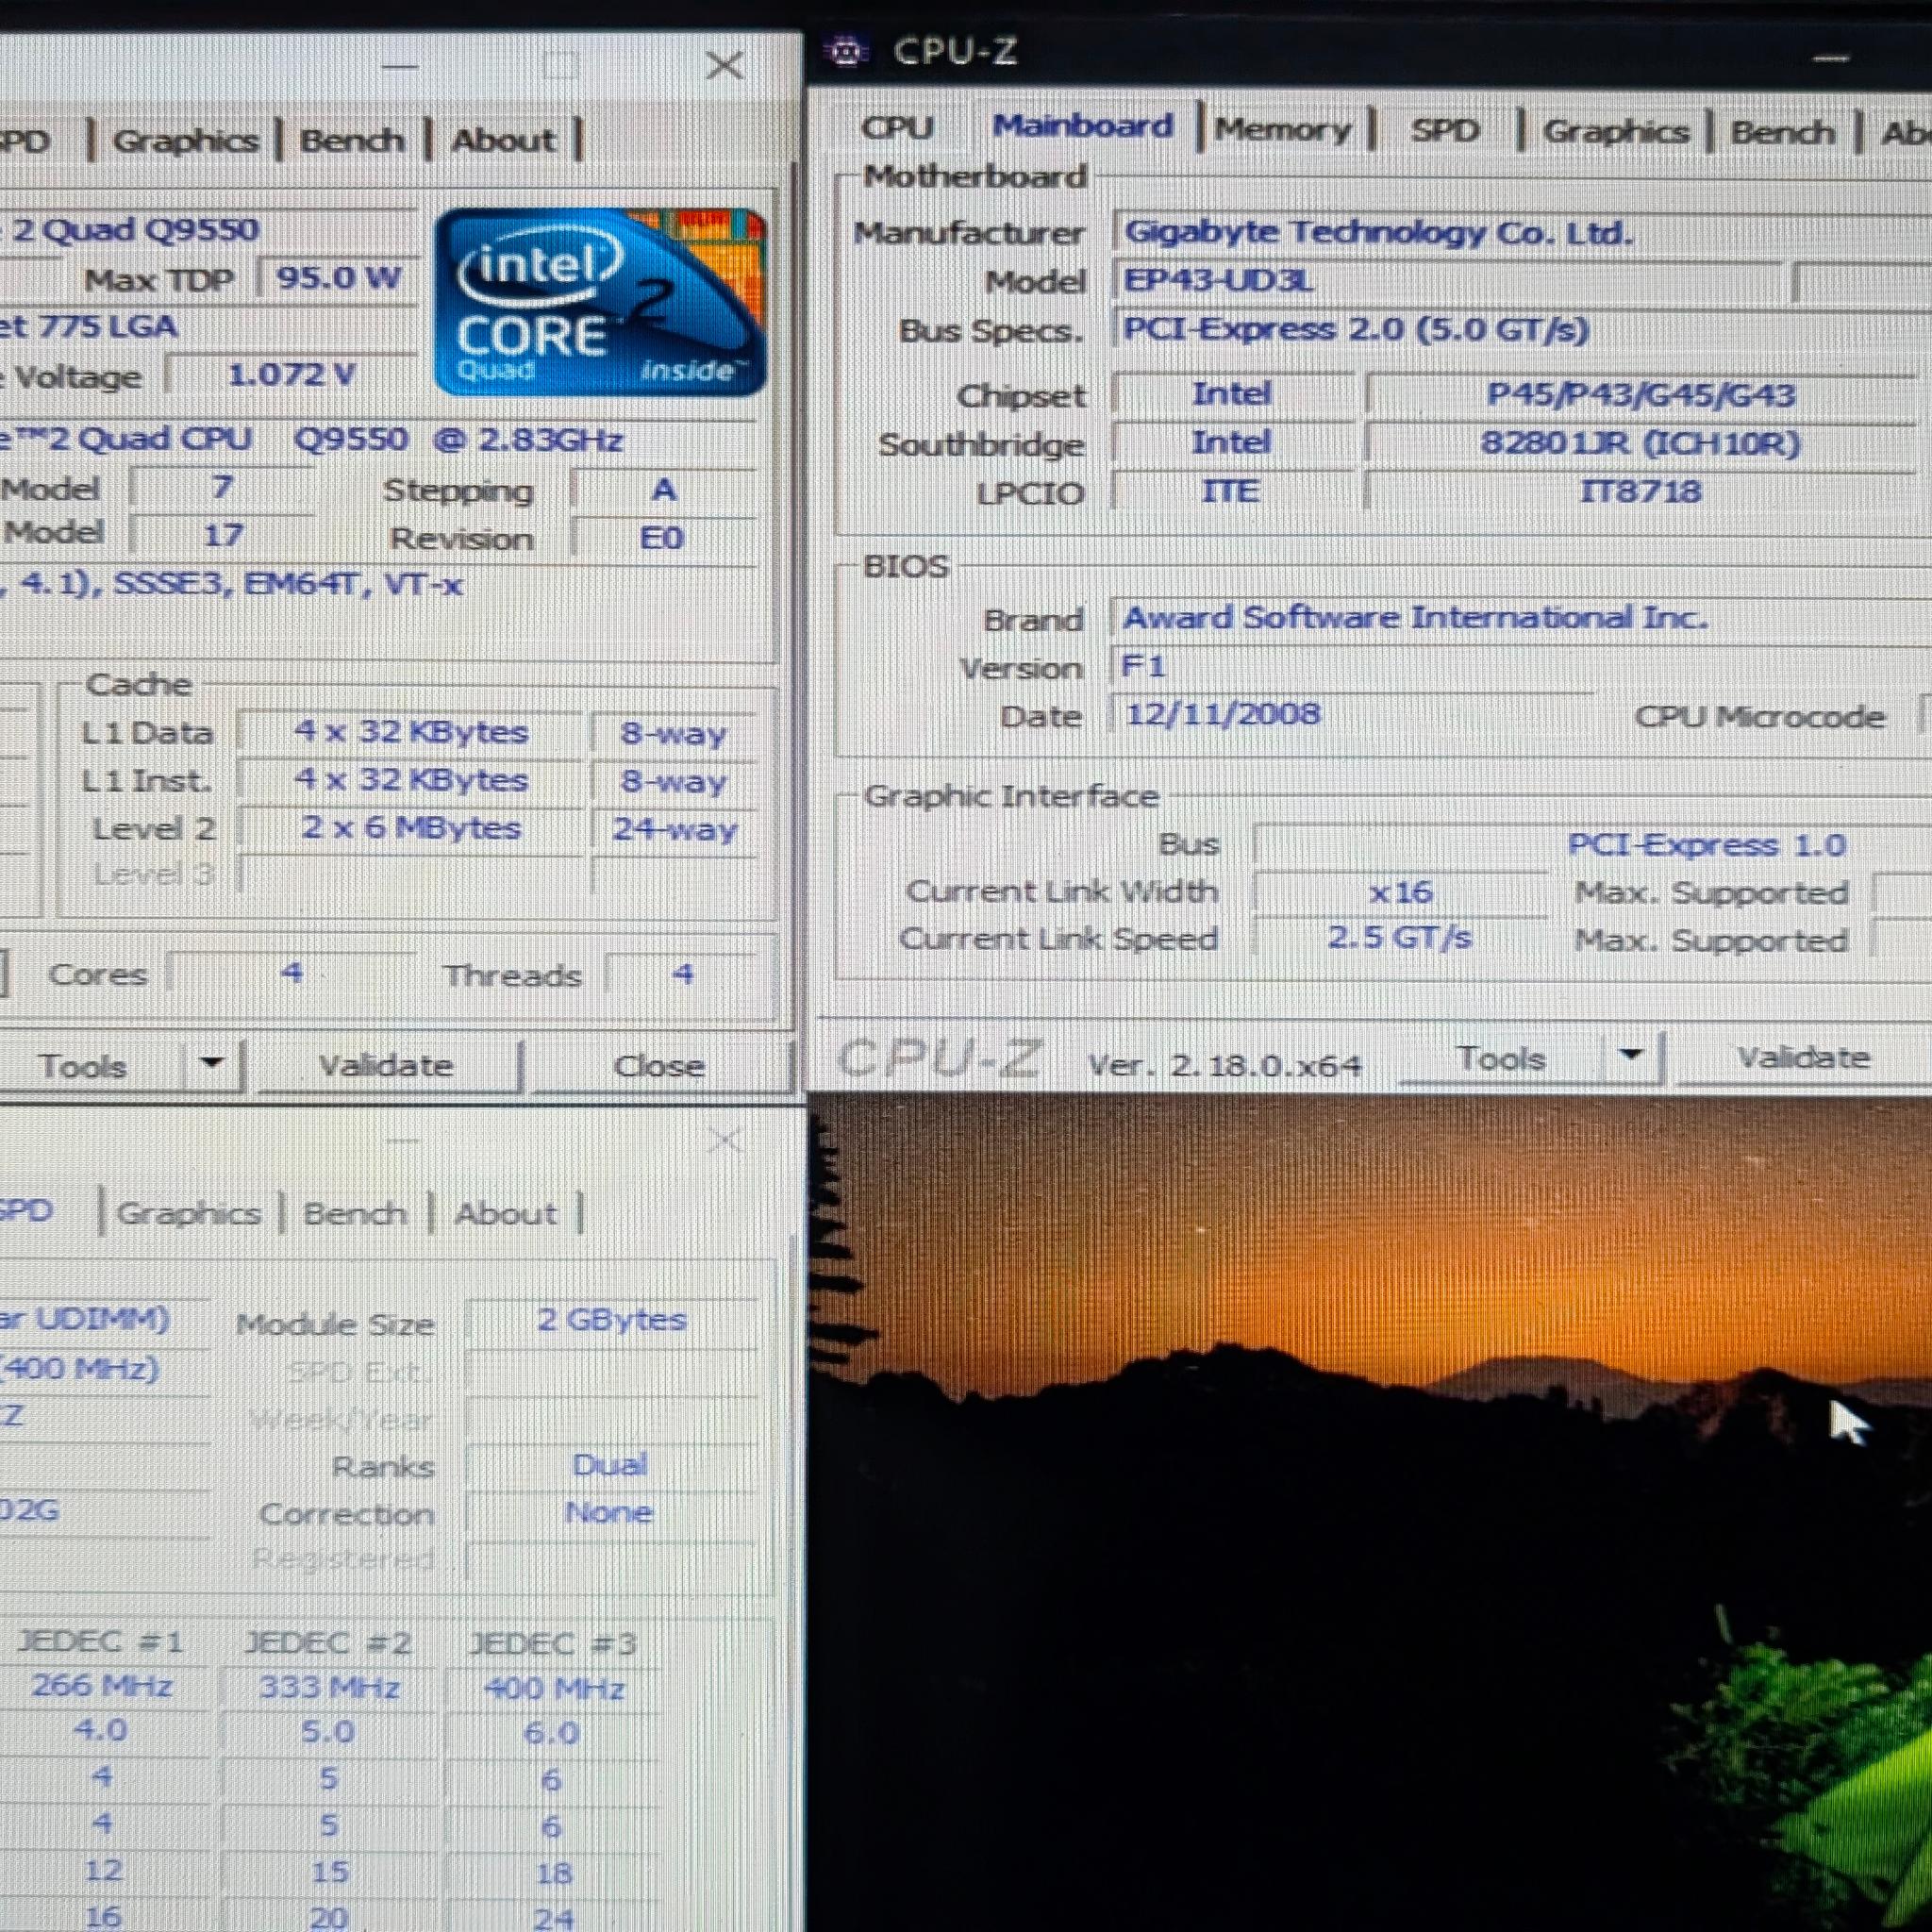Image resolution: width=1932 pixels, height=1932 pixels.
Task: Switch to the SPD tab in Mainboard window
Action: (1444, 131)
